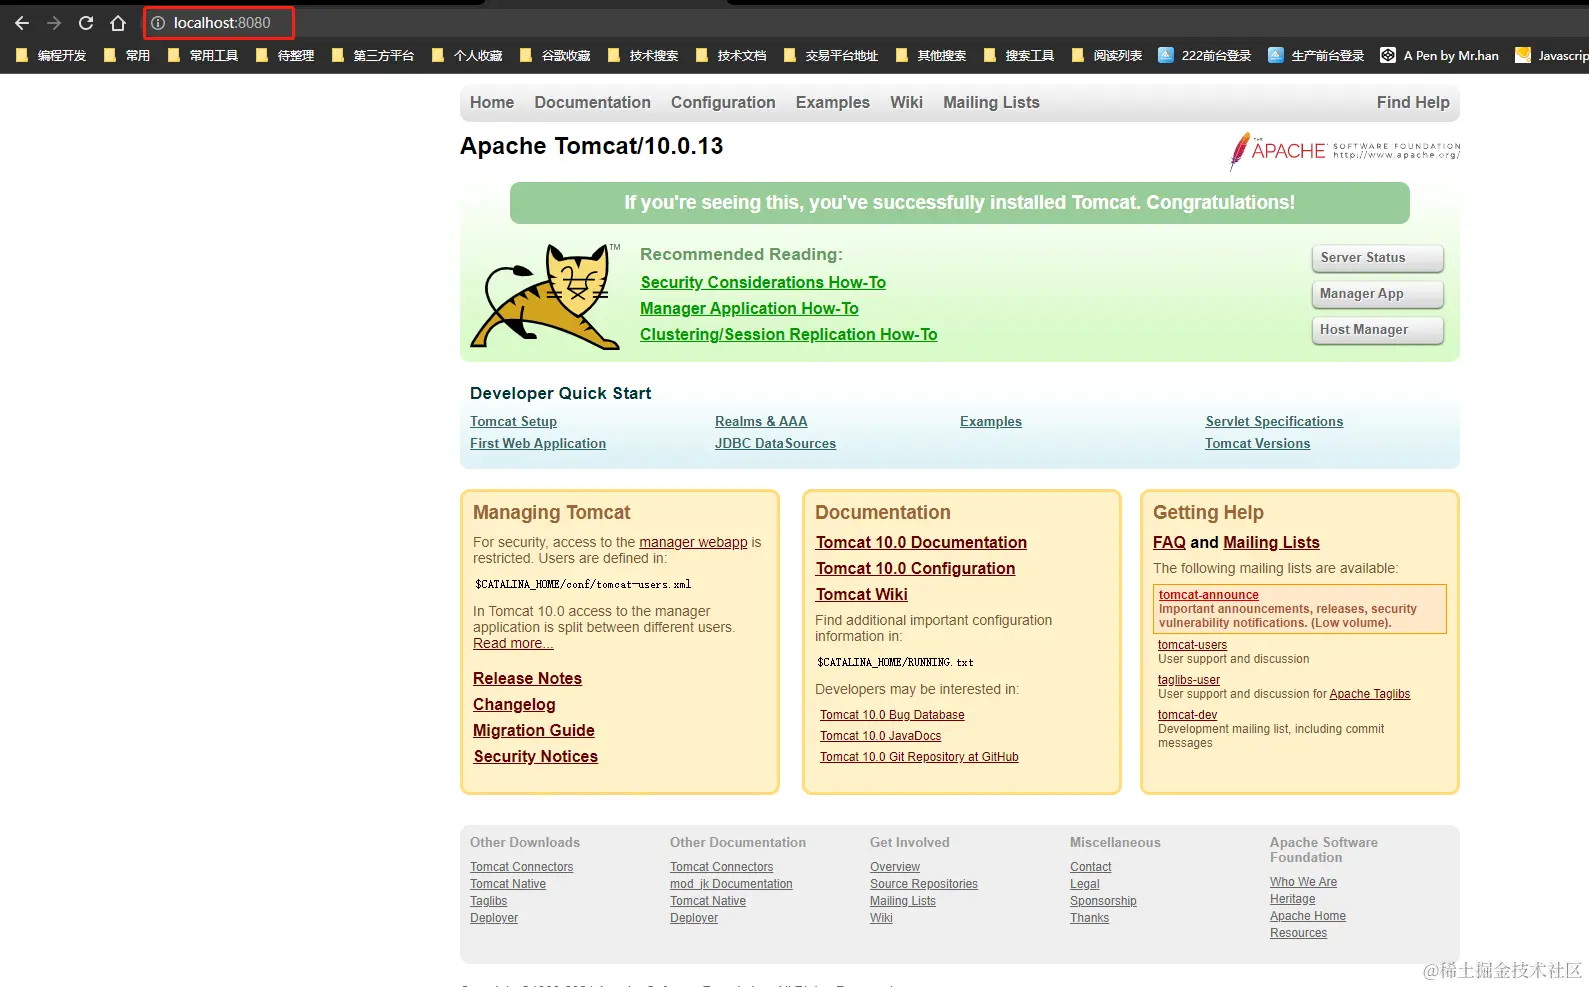Click the Server Status button
Viewport: 1589px width, 987px height.
[1378, 258]
